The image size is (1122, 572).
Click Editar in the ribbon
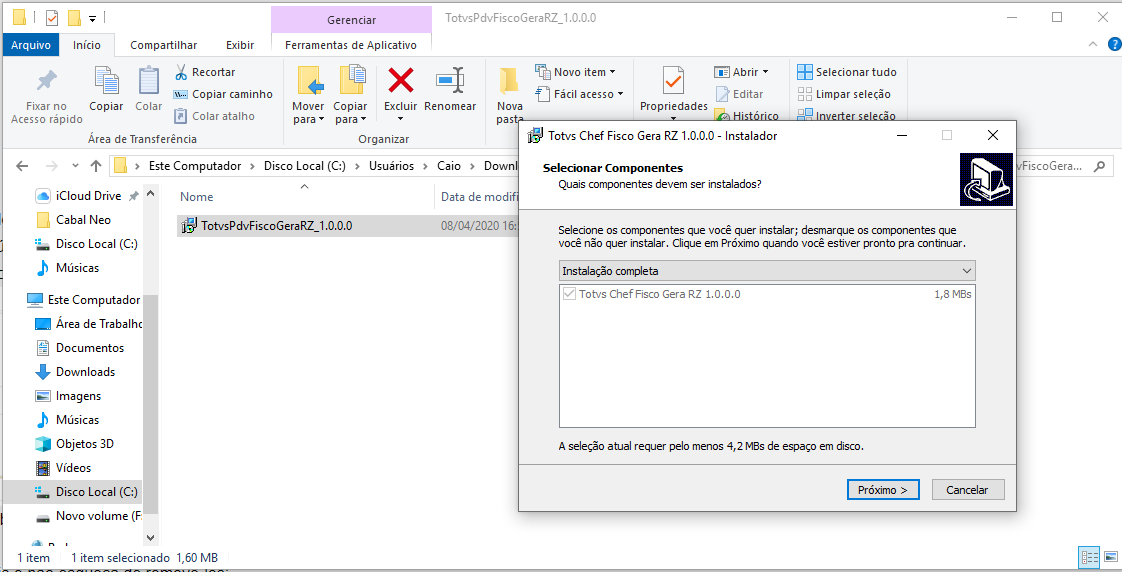739,94
